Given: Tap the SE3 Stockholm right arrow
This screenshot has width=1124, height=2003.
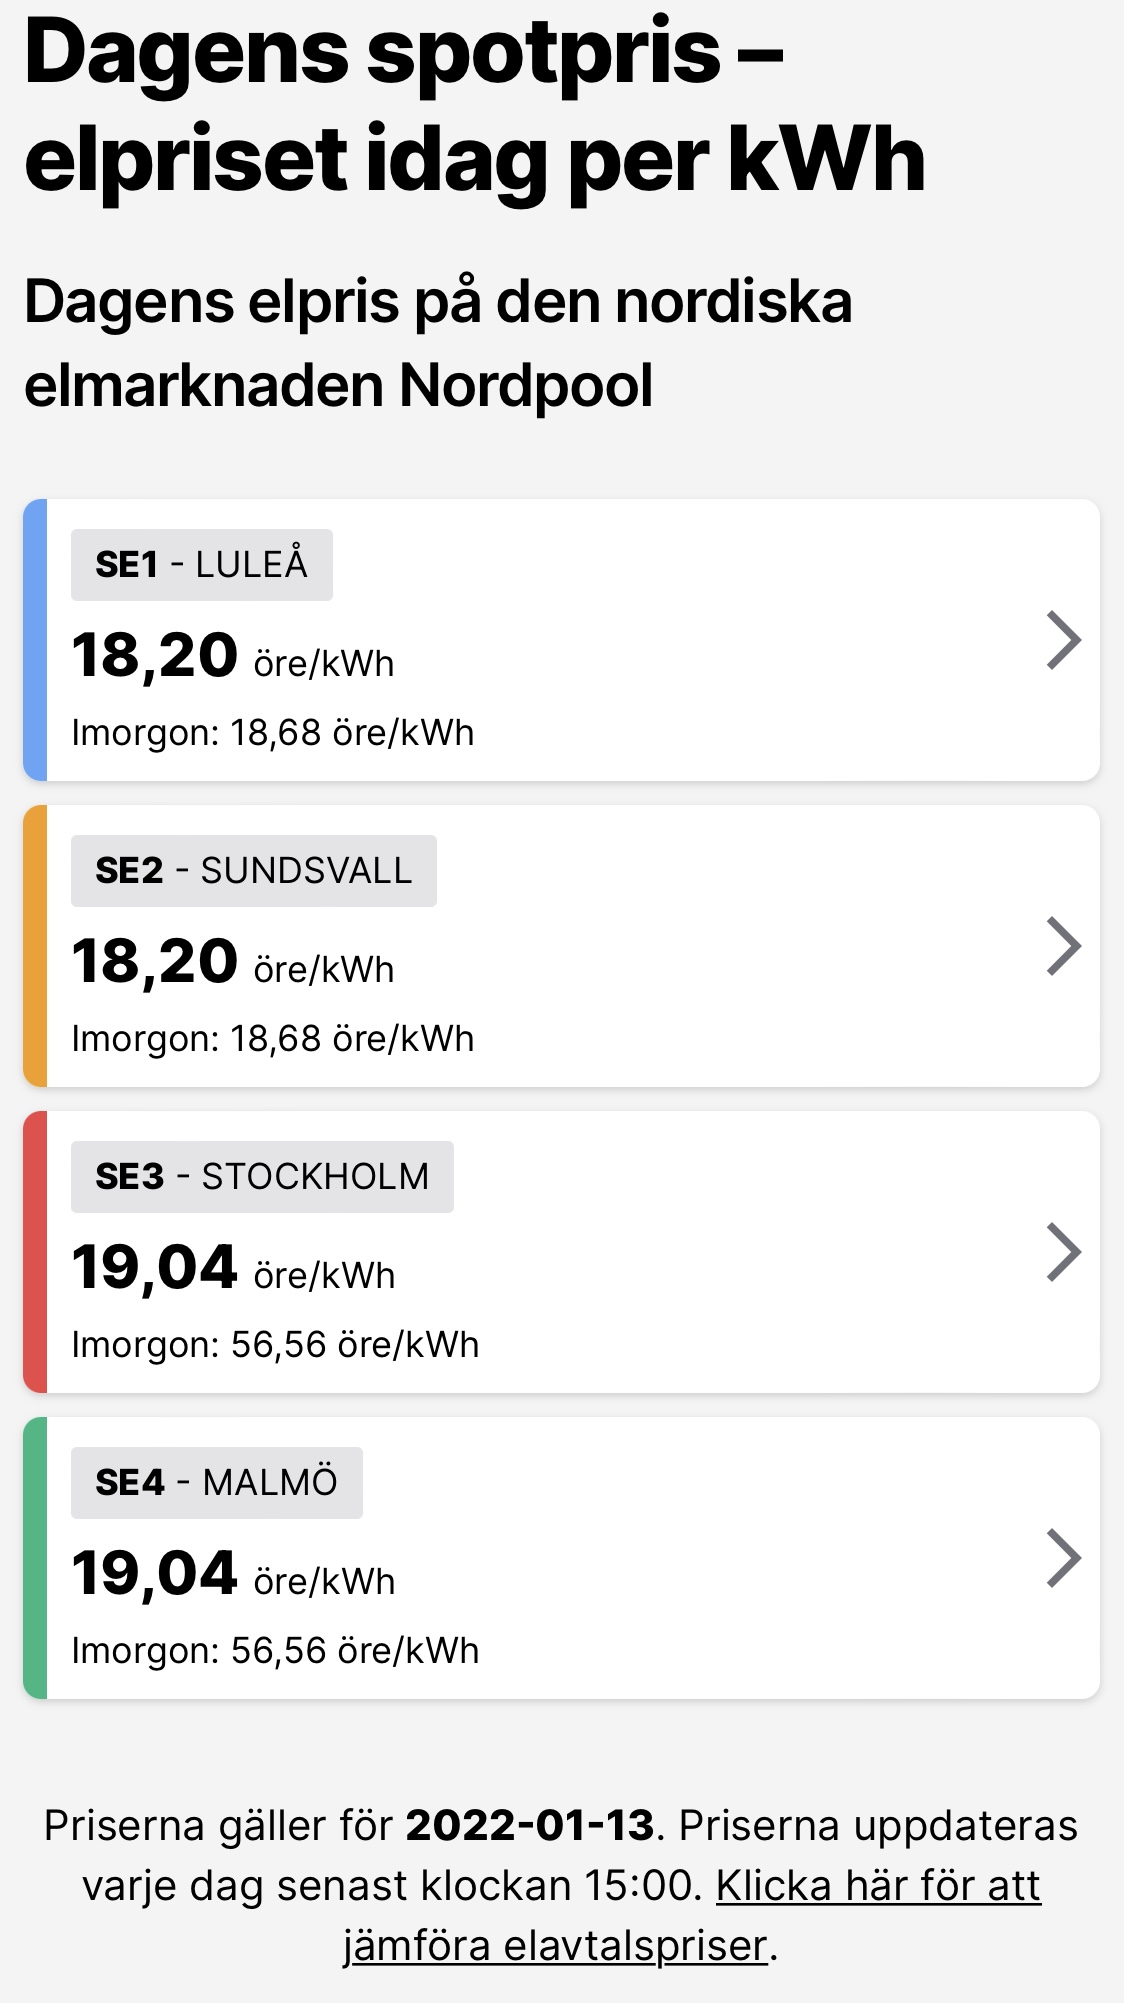Looking at the screenshot, I should (x=1063, y=1252).
